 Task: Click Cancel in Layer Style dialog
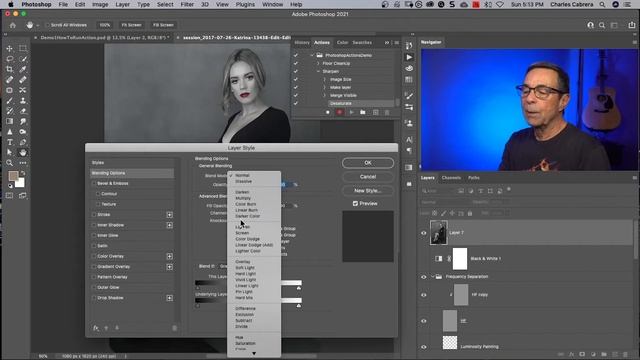(x=368, y=177)
